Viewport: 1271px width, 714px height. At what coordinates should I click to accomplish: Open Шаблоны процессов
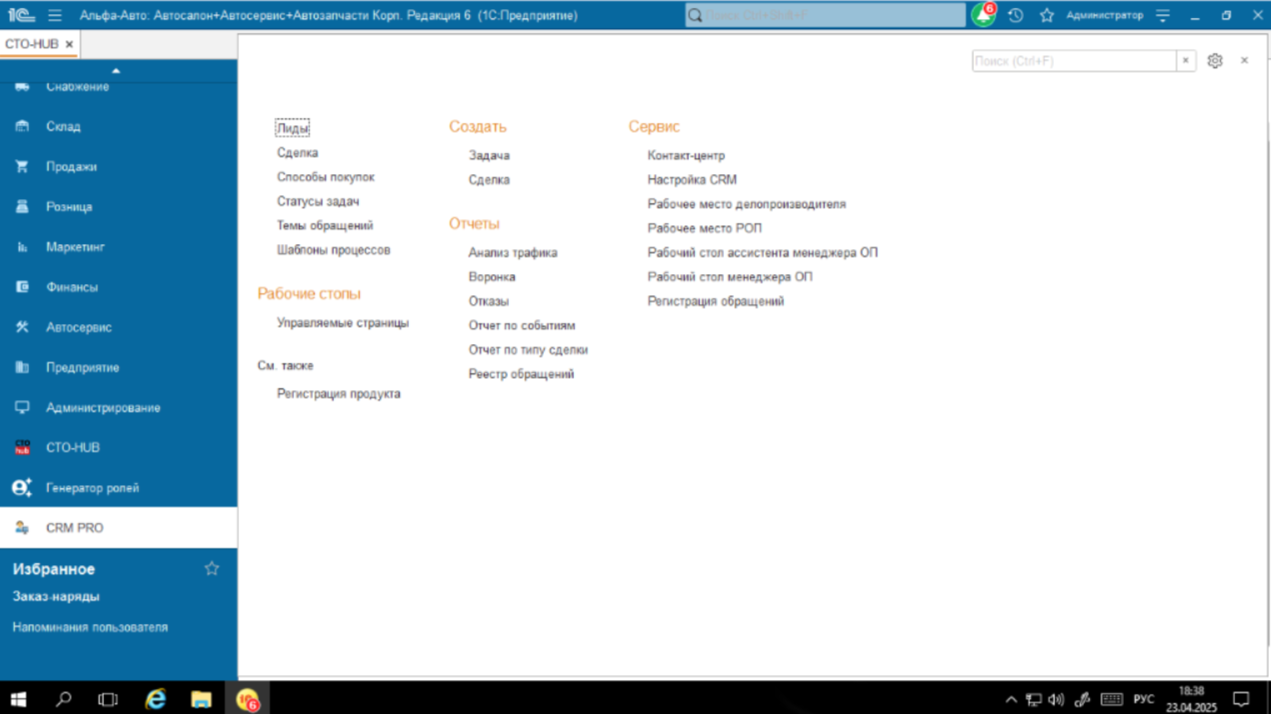333,250
